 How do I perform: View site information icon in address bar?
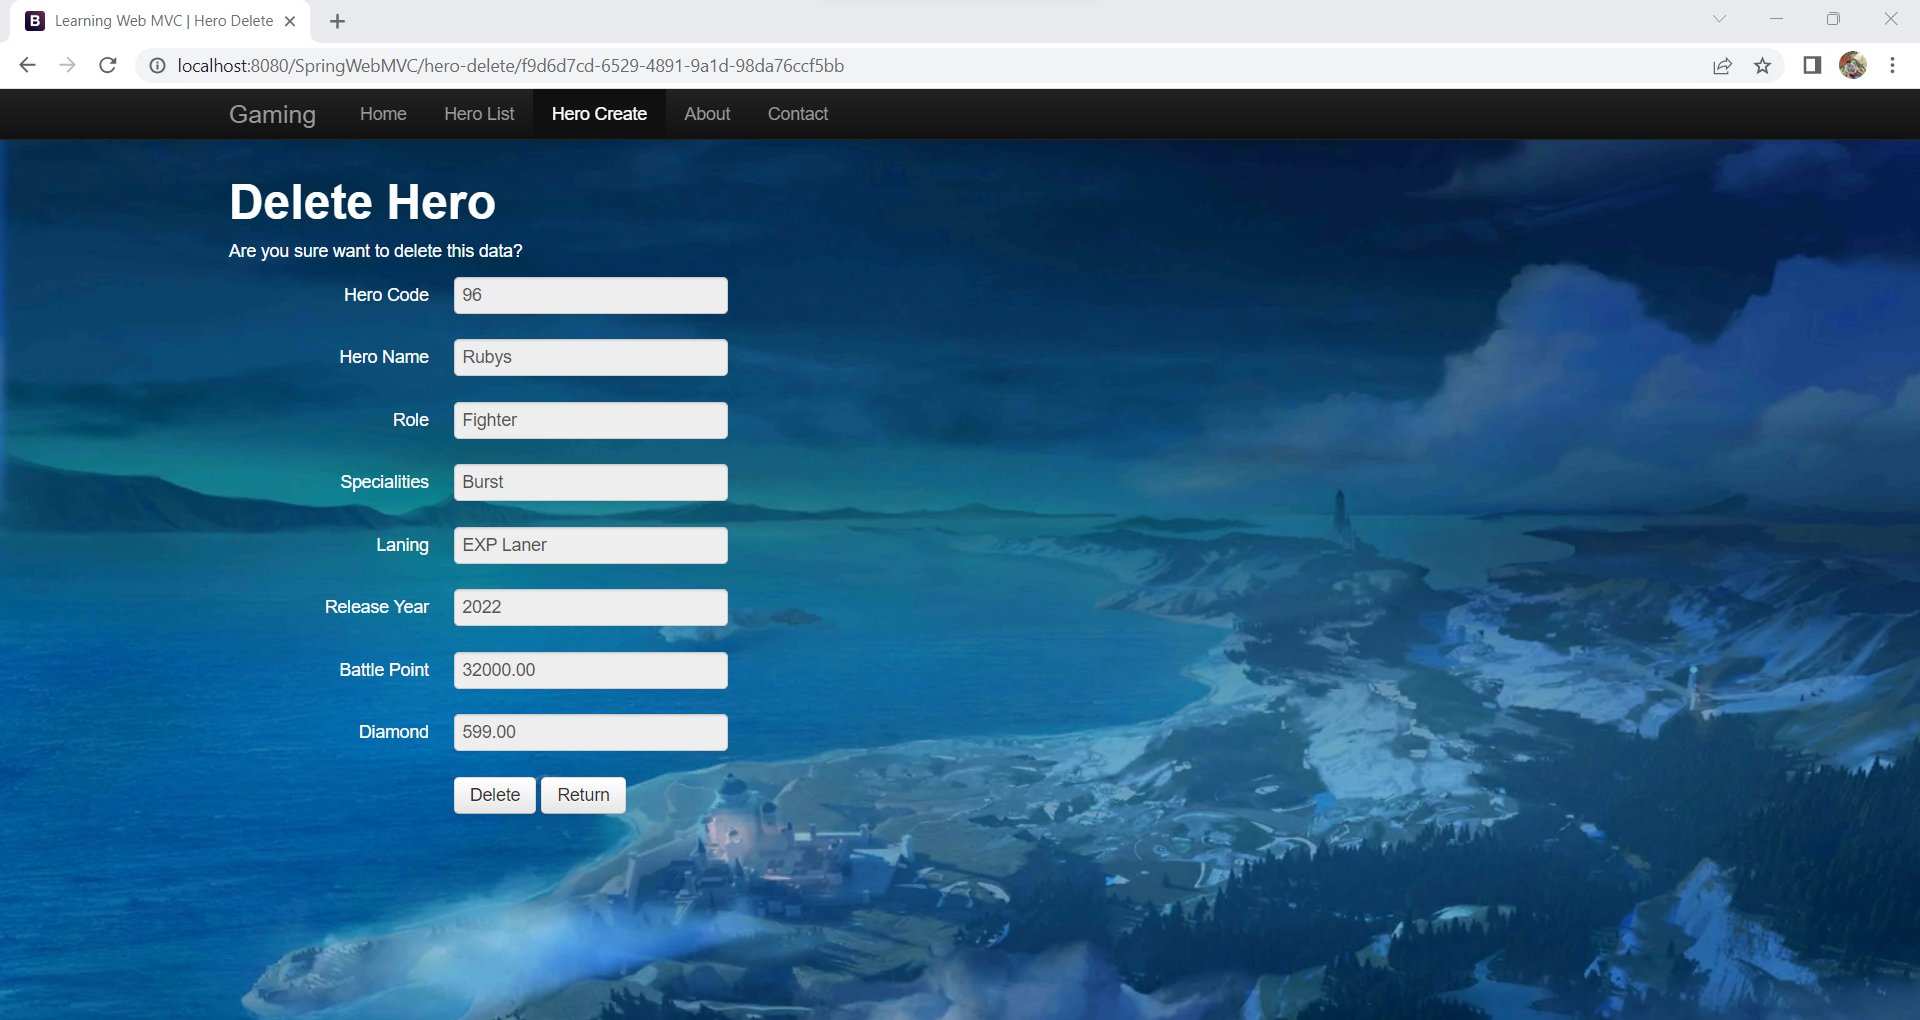tap(157, 66)
